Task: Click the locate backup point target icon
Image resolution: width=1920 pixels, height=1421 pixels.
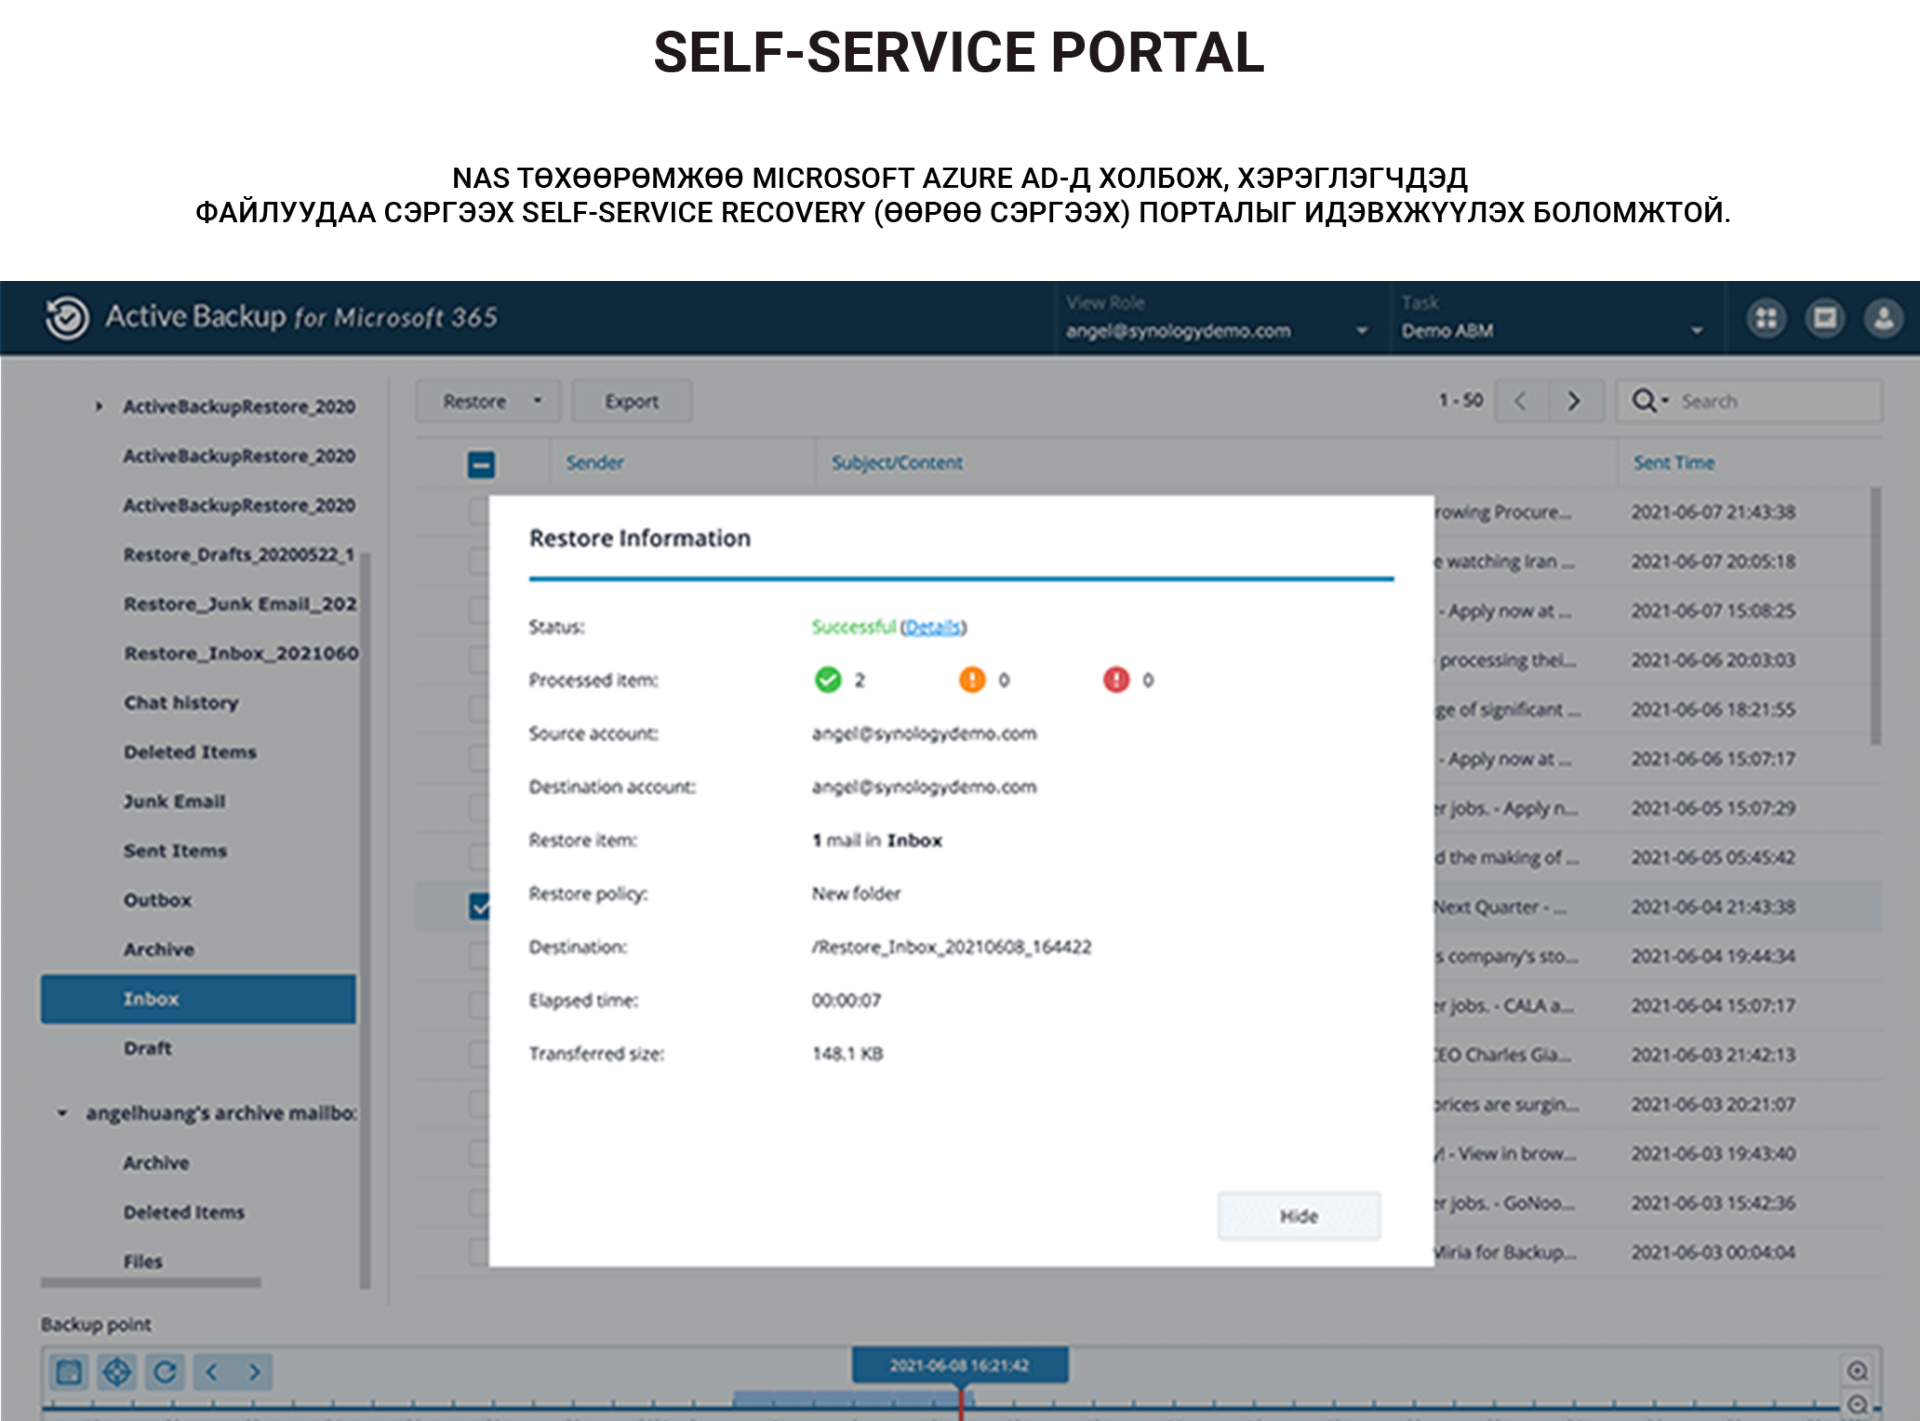Action: pyautogui.click(x=116, y=1372)
